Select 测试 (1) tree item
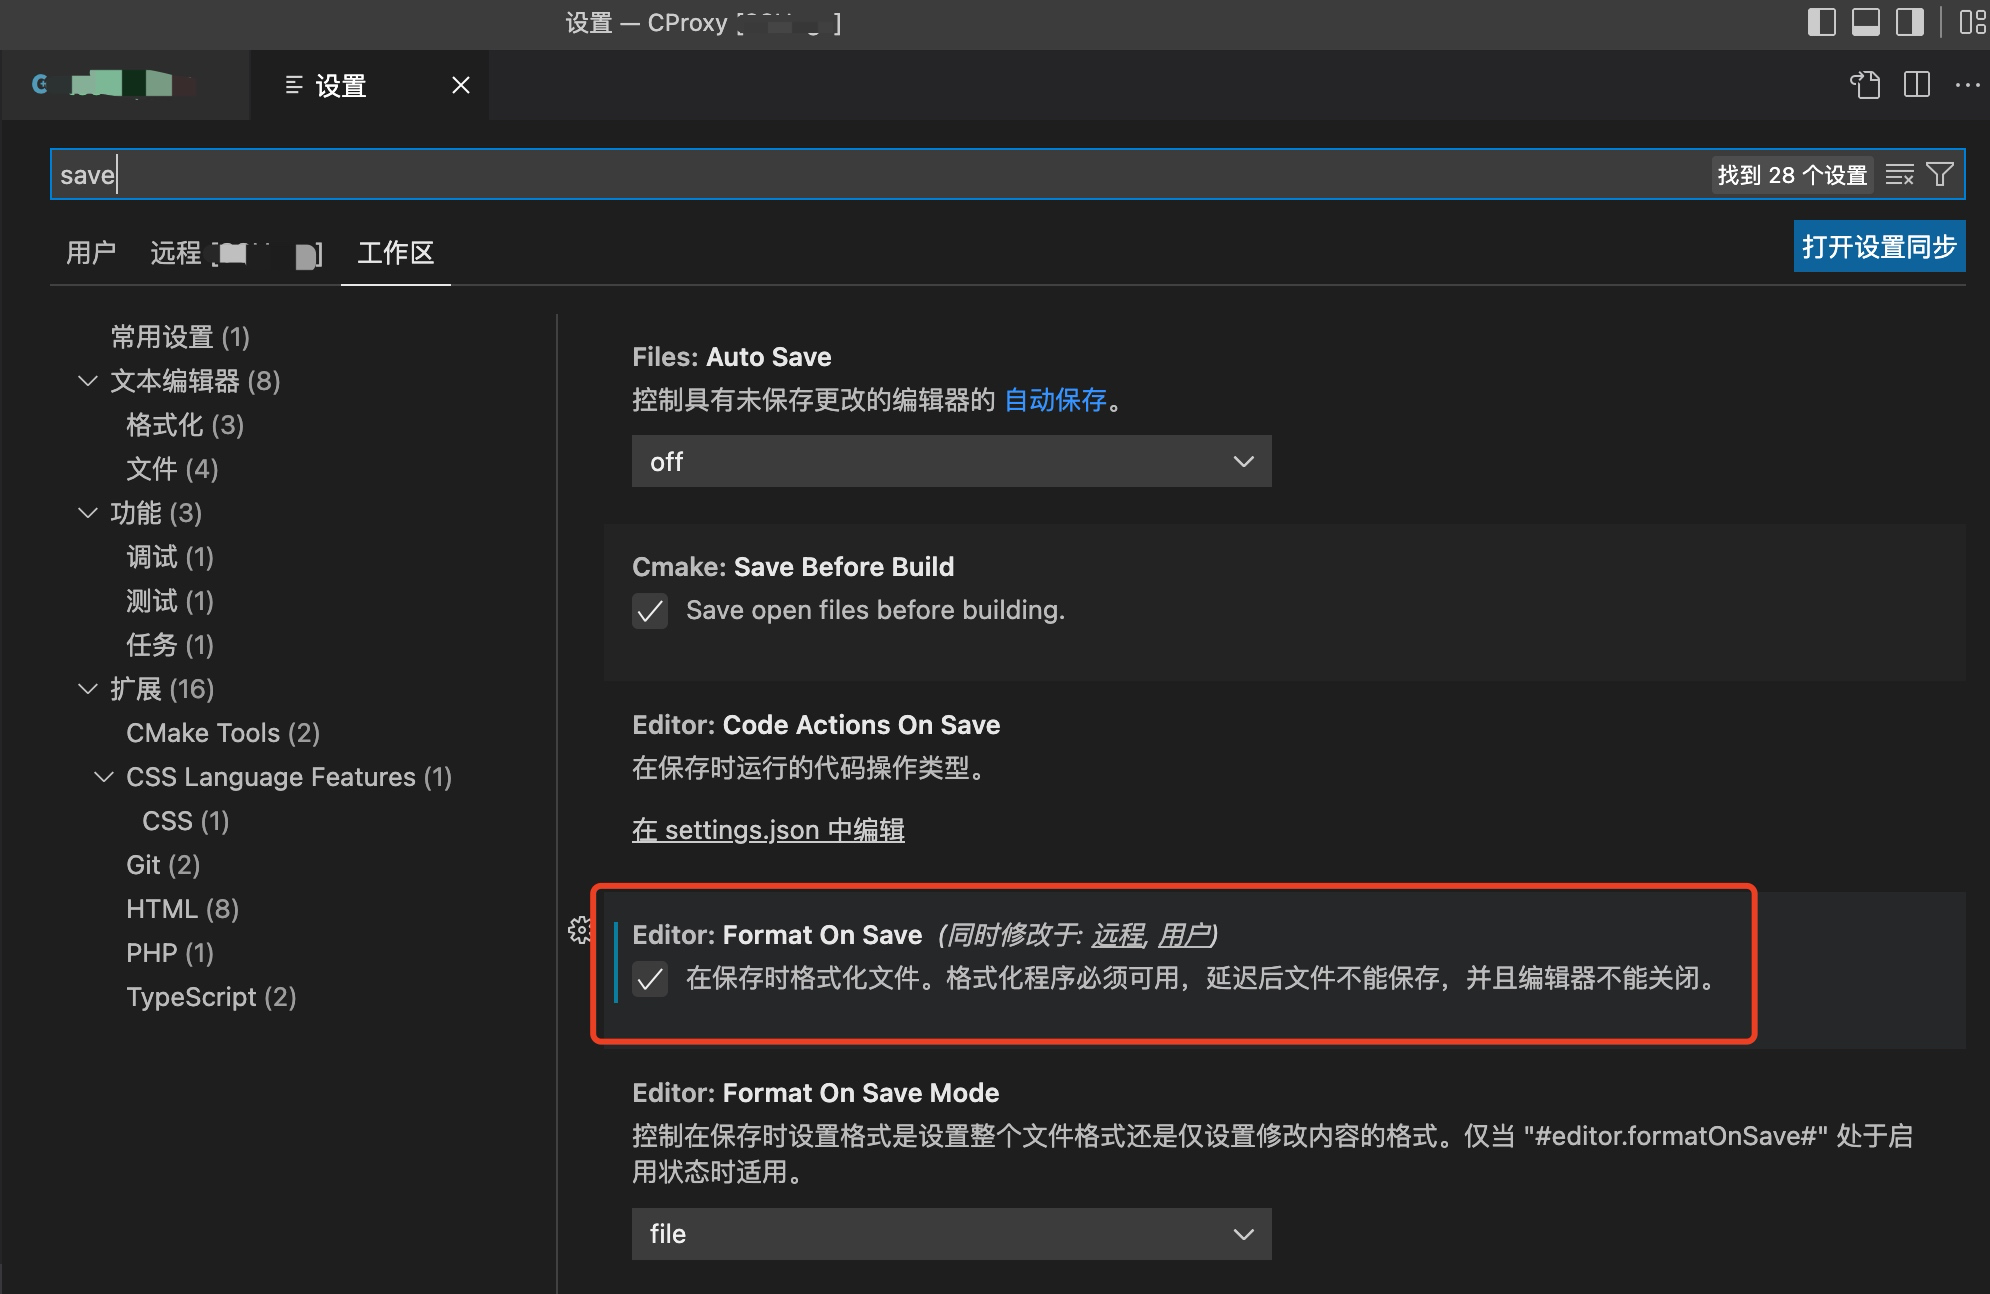The width and height of the screenshot is (1990, 1294). coord(170,601)
